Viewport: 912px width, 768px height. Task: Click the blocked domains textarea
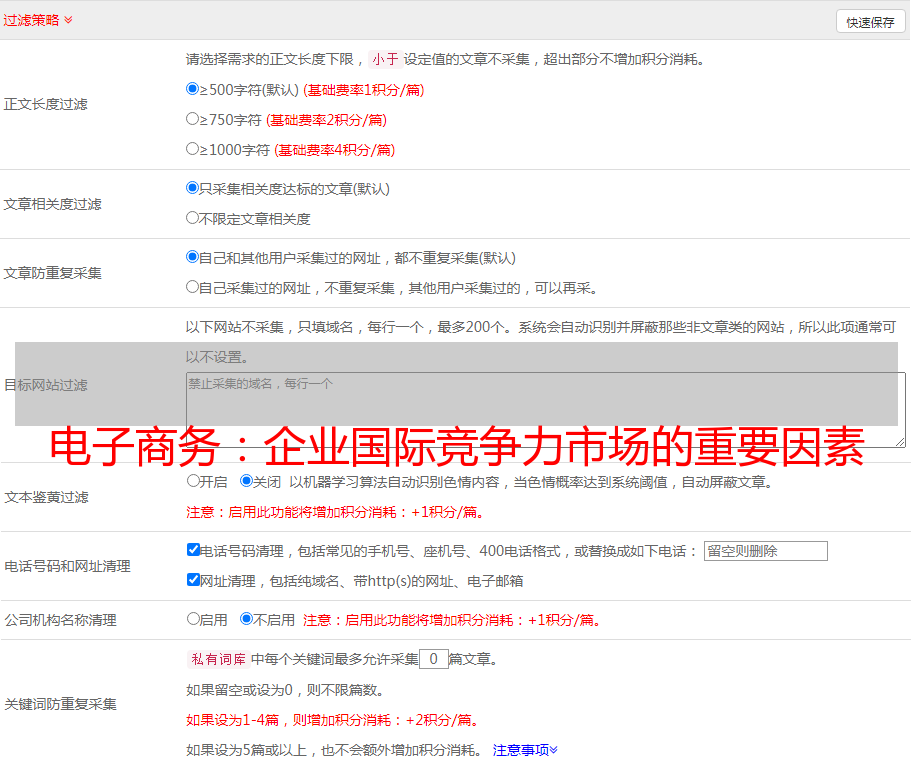(x=545, y=410)
